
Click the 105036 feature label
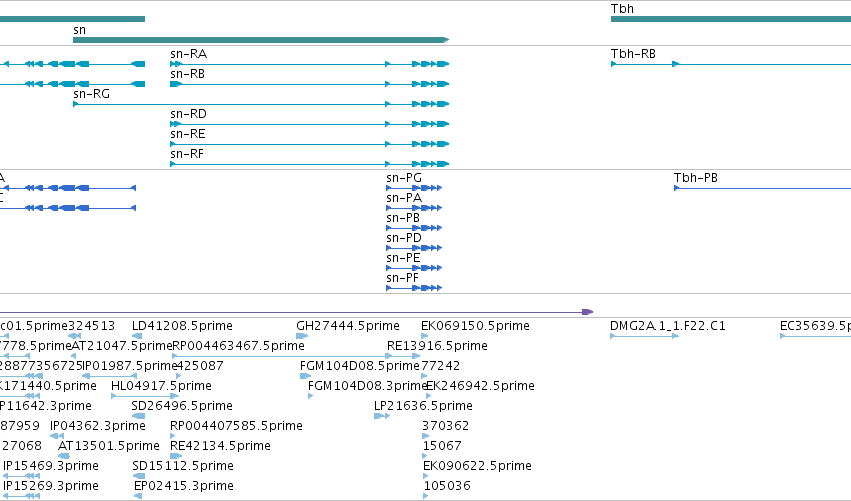(x=447, y=486)
